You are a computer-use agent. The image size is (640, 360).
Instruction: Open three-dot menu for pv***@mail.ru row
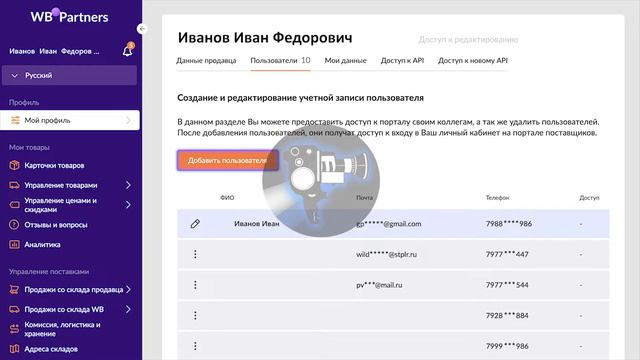click(195, 285)
